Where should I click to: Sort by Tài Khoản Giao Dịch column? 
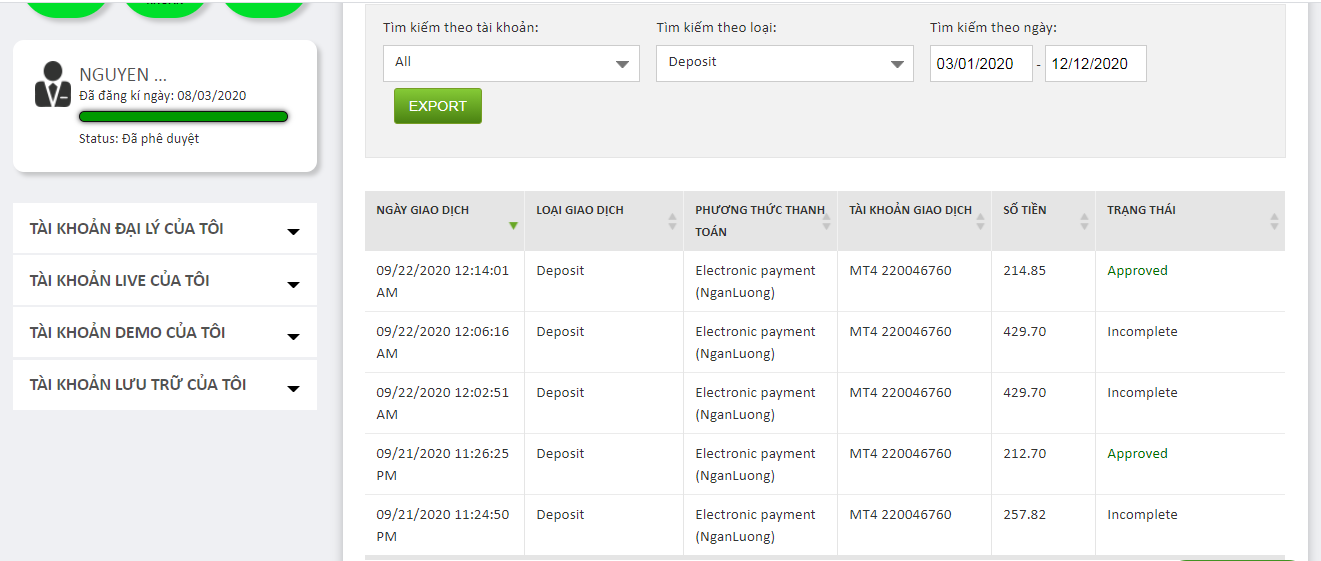point(980,221)
